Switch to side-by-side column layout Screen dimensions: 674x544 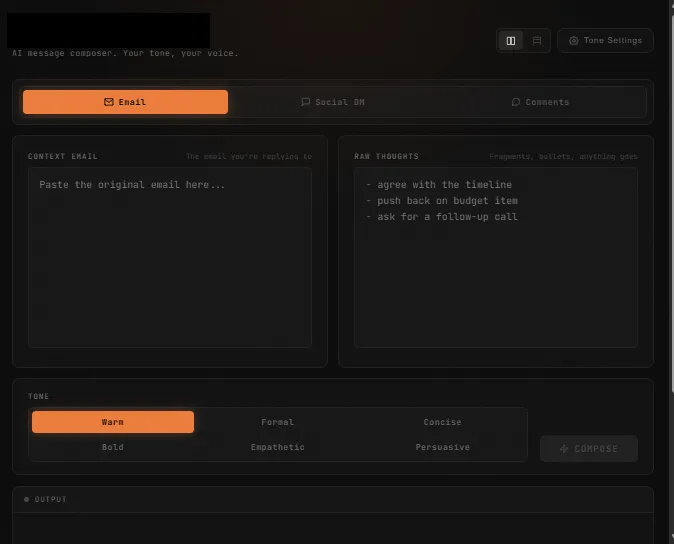point(511,41)
